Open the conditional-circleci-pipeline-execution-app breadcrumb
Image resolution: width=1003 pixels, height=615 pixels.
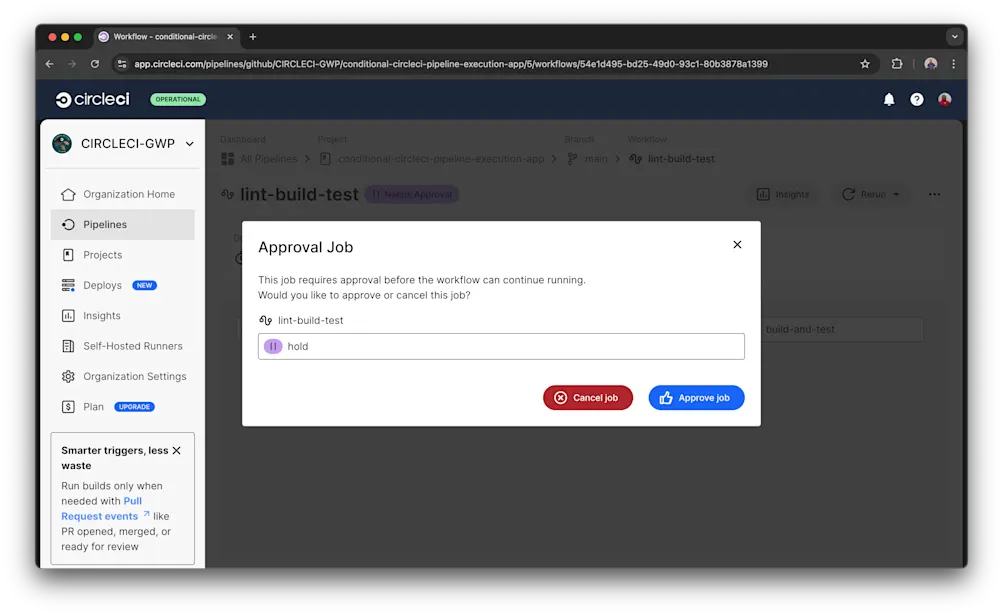point(432,159)
